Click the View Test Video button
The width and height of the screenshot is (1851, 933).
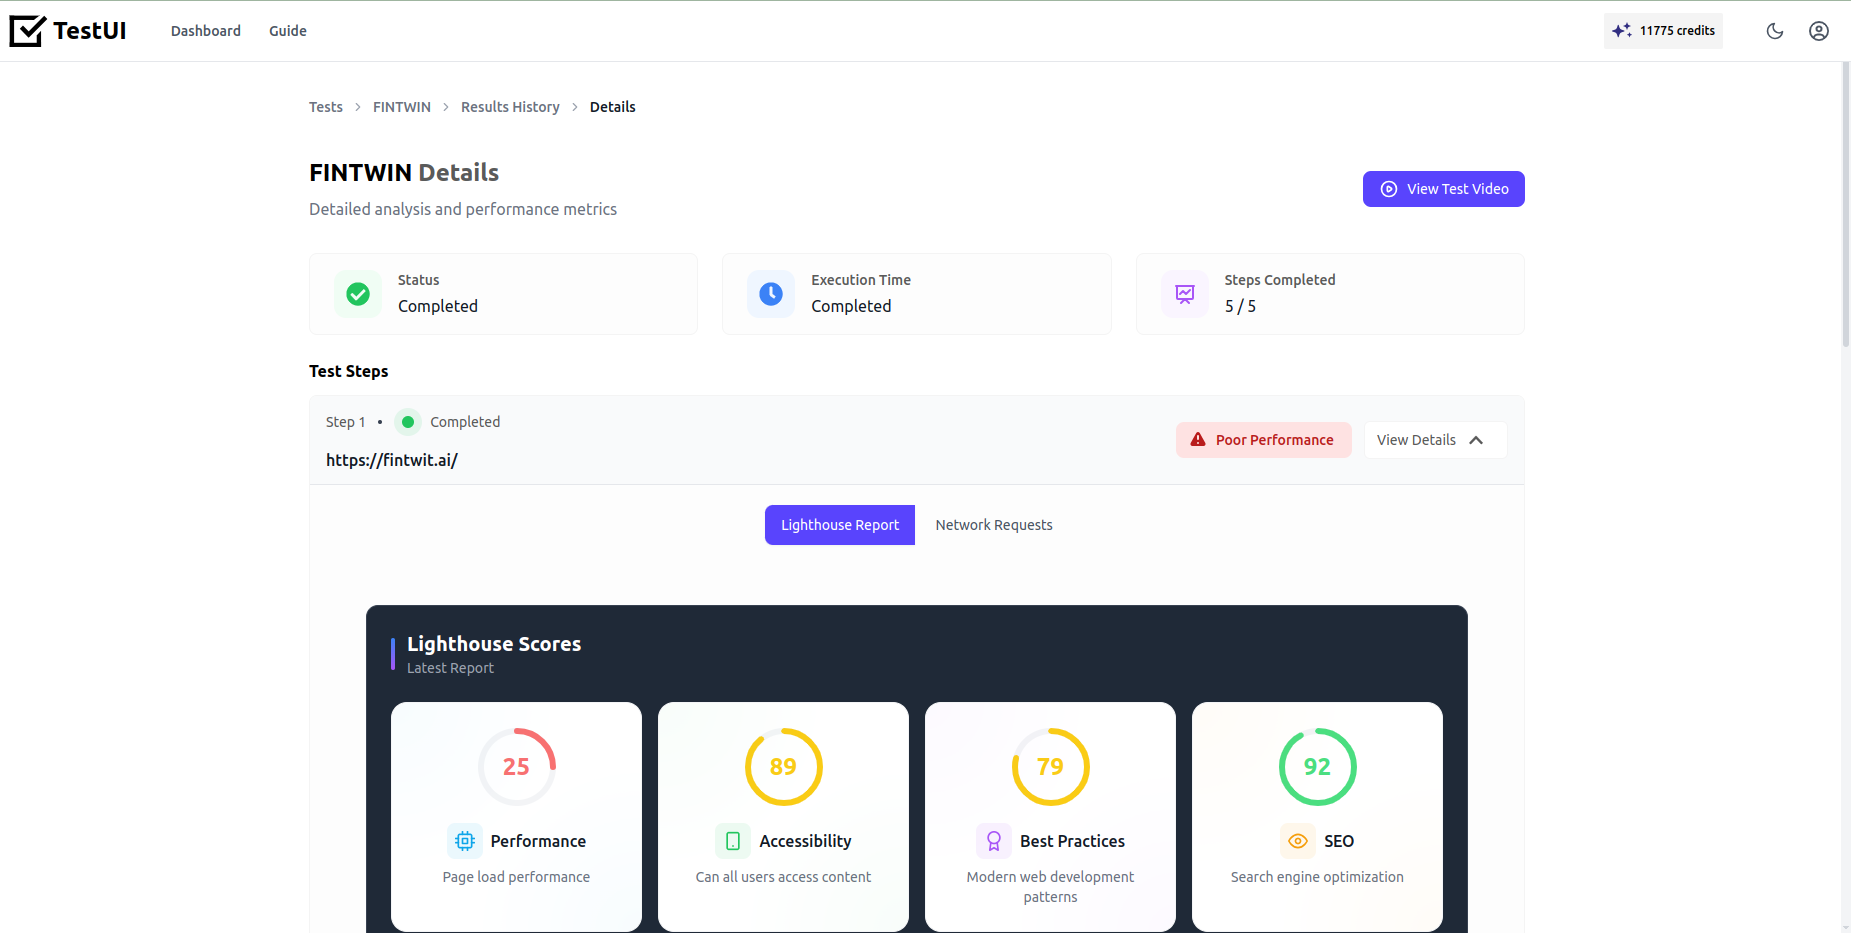(x=1444, y=189)
